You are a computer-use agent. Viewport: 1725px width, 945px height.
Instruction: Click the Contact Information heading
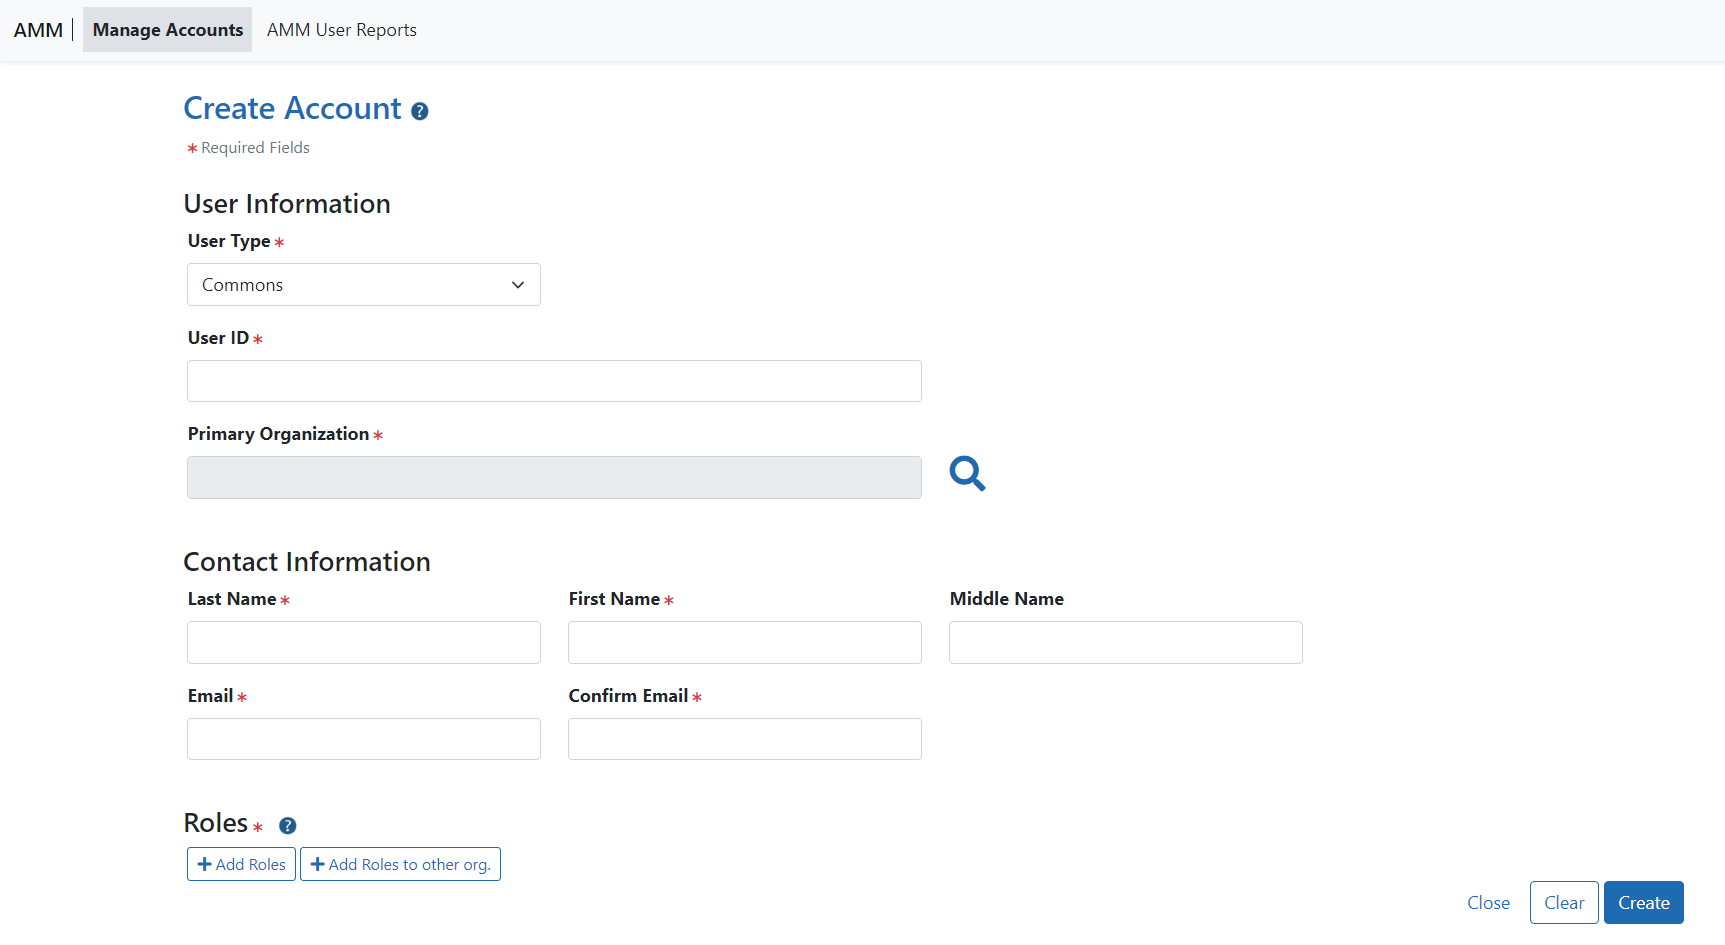point(307,562)
